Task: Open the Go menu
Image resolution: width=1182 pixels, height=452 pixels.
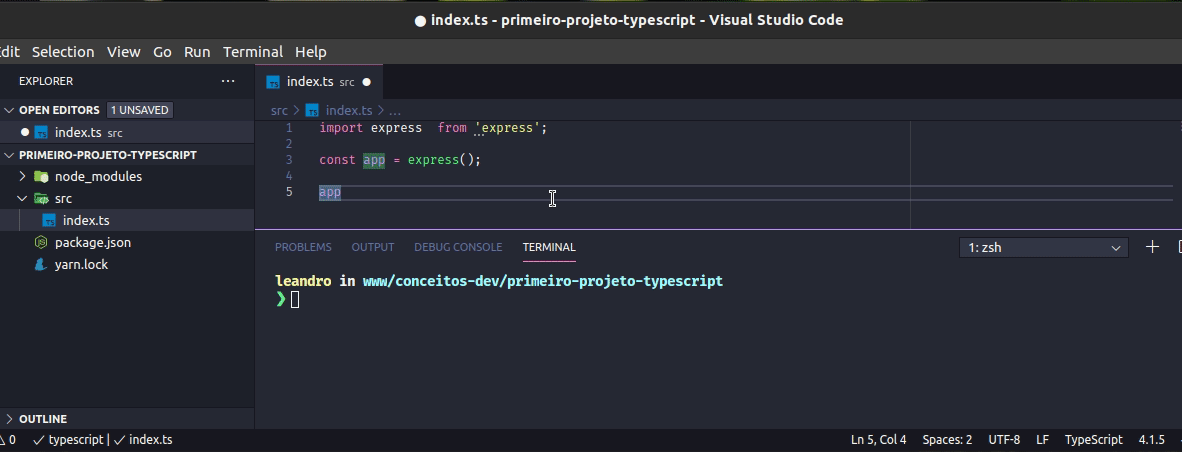Action: (x=162, y=52)
